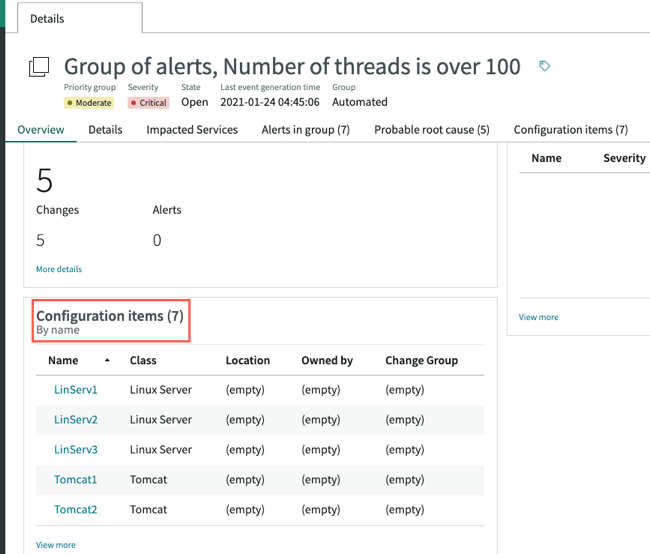This screenshot has height=554, width=650.
Task: Click the More details link
Action: pyautogui.click(x=59, y=269)
